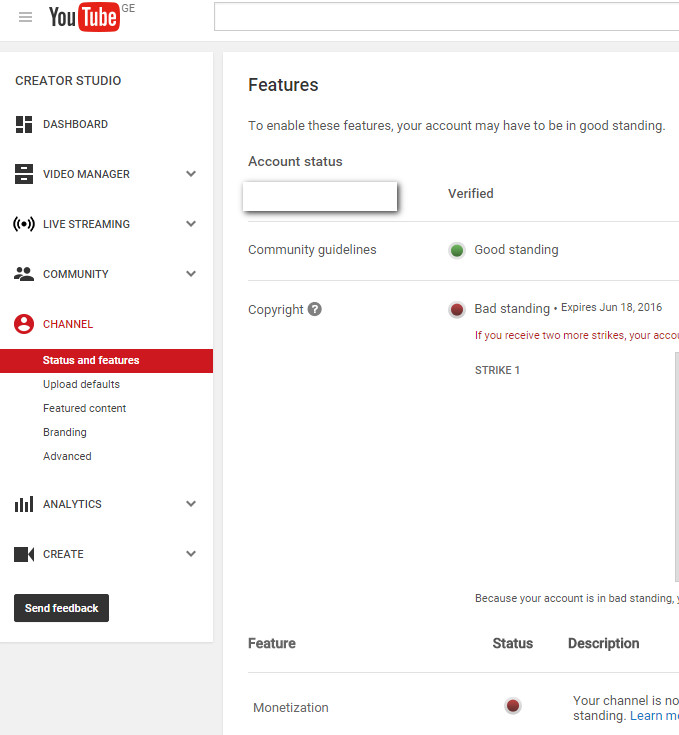The width and height of the screenshot is (679, 735).
Task: Click the red Channel person icon
Action: pos(24,324)
